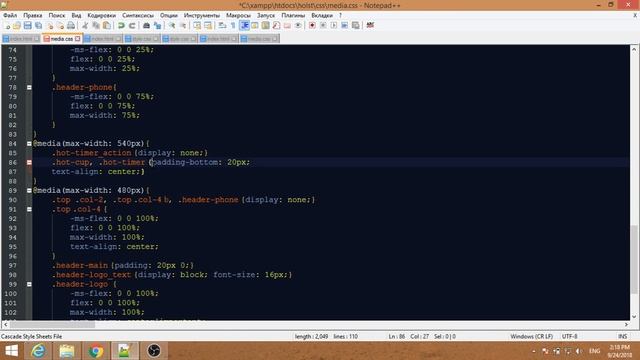Image resolution: width=640 pixels, height=360 pixels.
Task: Cut the selection using the scissors icon
Action: 85,26
